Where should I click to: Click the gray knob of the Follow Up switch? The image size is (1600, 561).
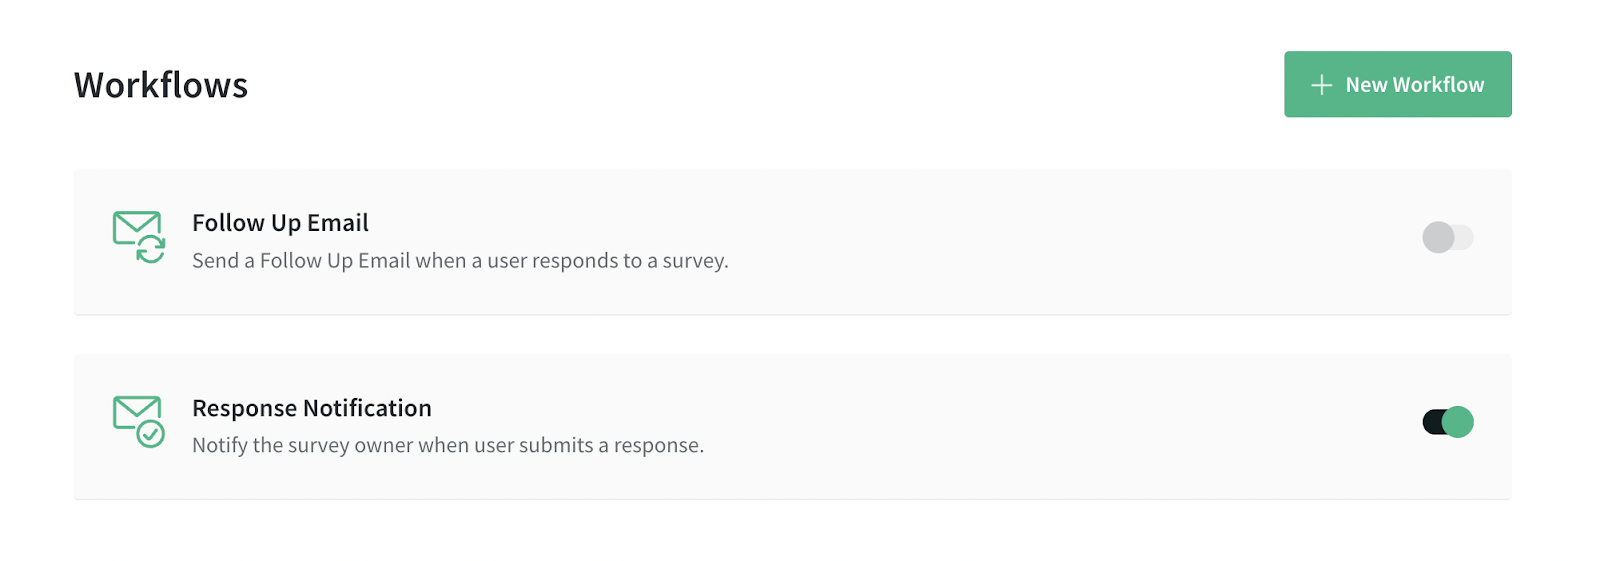click(x=1438, y=237)
